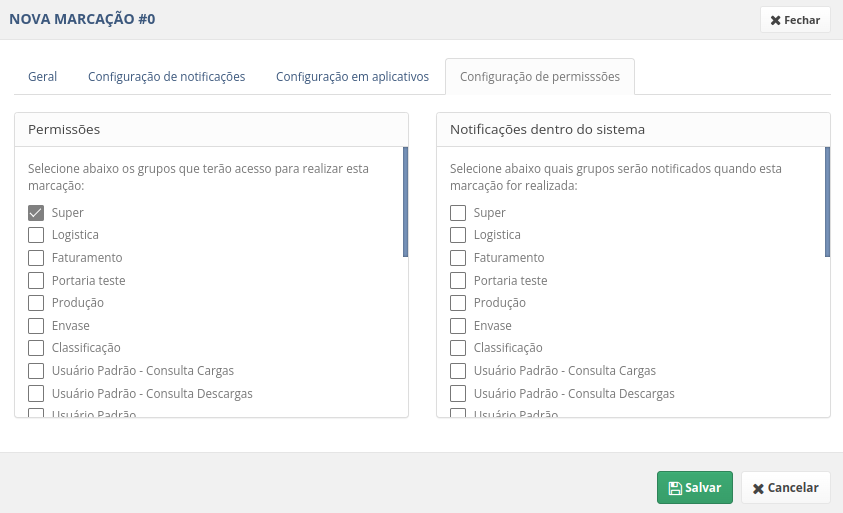
Task: Open Configuração de notificações tab
Action: (x=167, y=76)
